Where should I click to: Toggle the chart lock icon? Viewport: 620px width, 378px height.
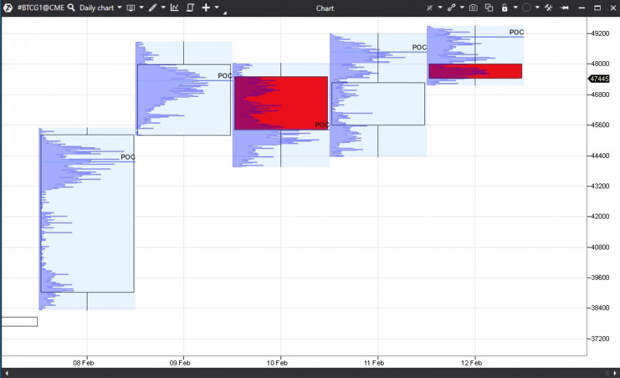click(x=505, y=8)
